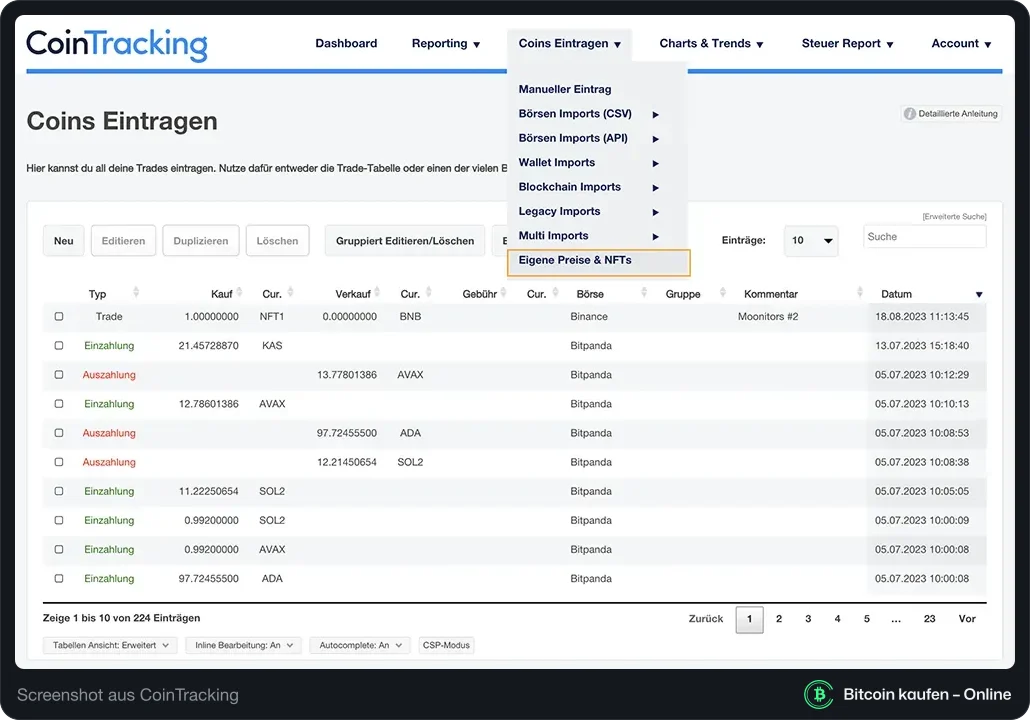This screenshot has height=720, width=1030.
Task: Go to page 5 of entries
Action: tap(866, 619)
